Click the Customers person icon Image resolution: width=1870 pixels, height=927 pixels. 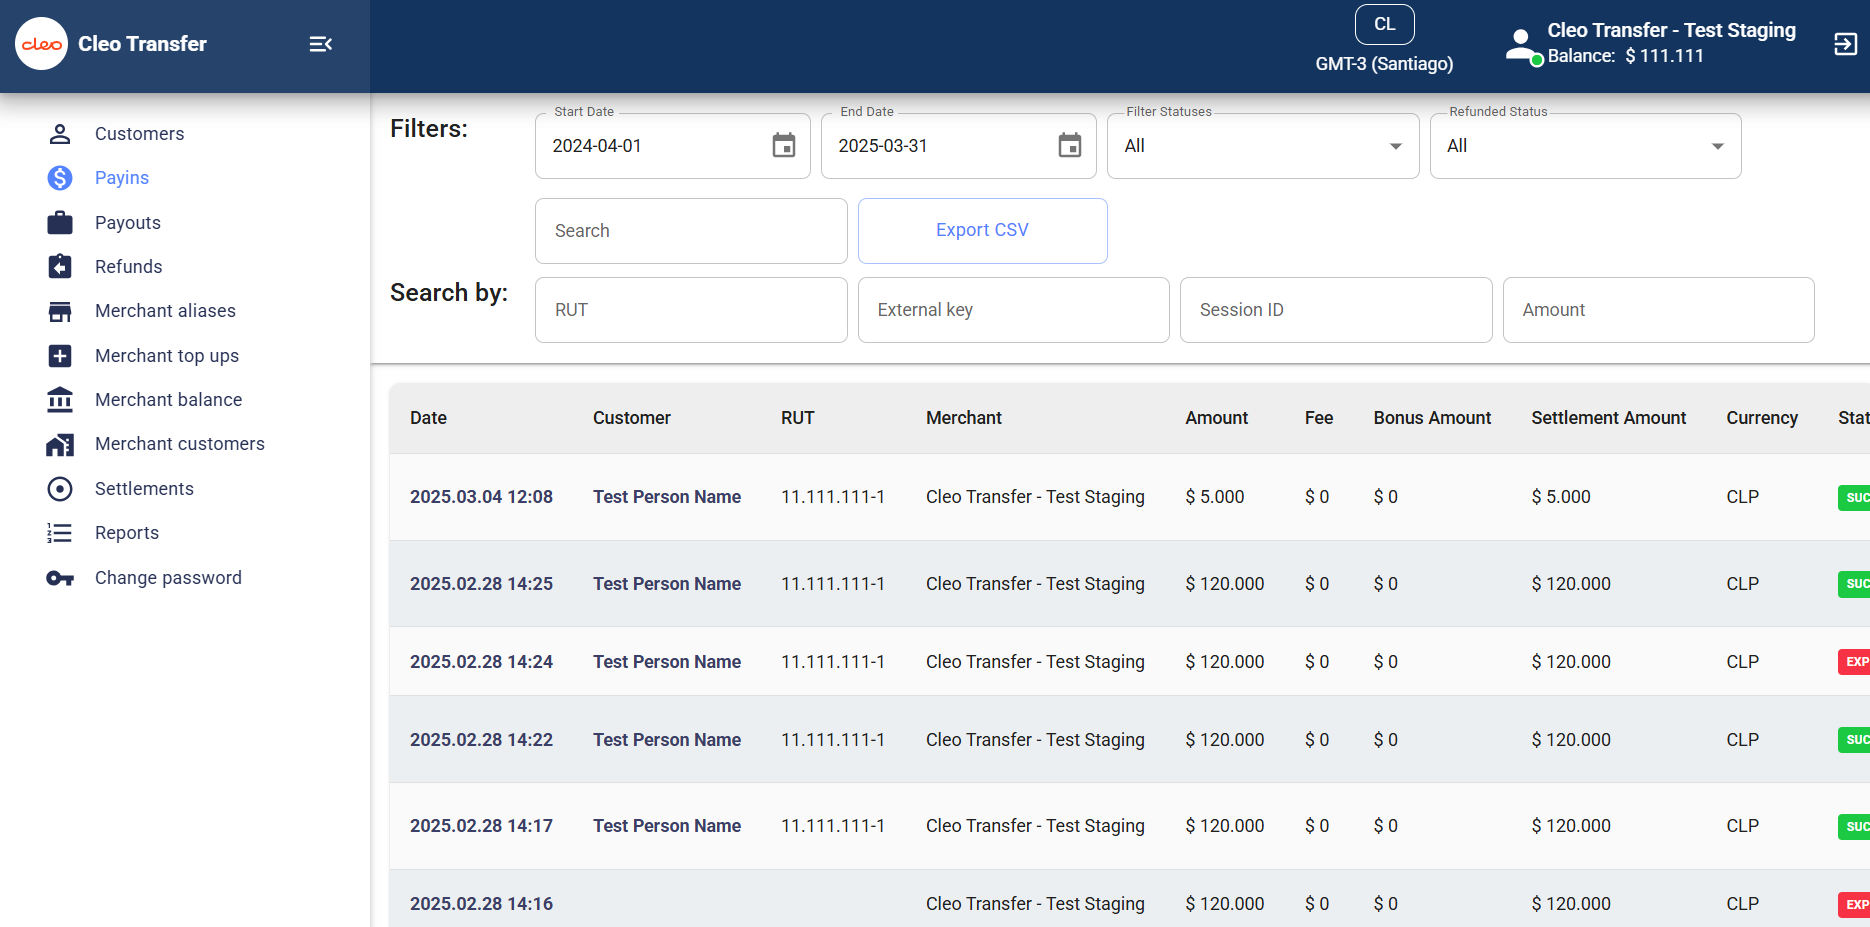[x=60, y=134]
